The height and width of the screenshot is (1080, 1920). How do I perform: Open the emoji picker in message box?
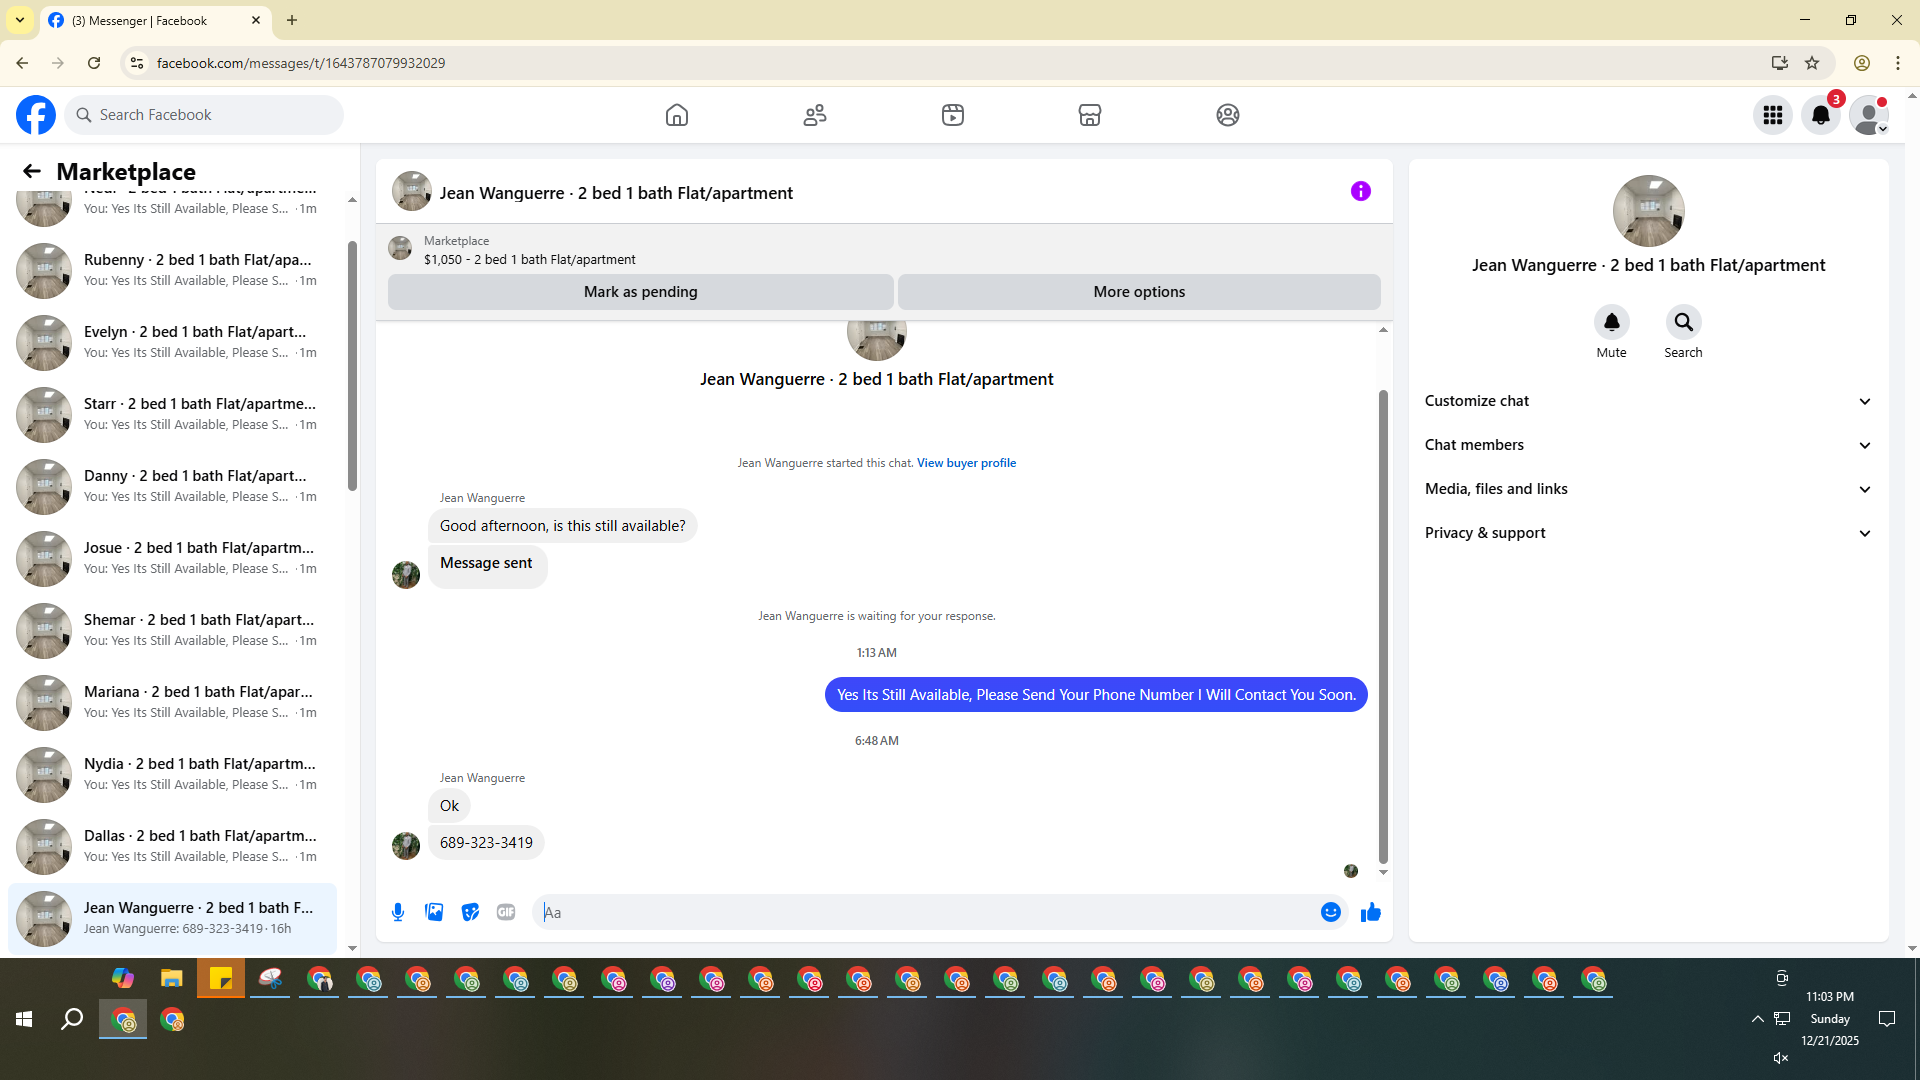pos(1331,912)
